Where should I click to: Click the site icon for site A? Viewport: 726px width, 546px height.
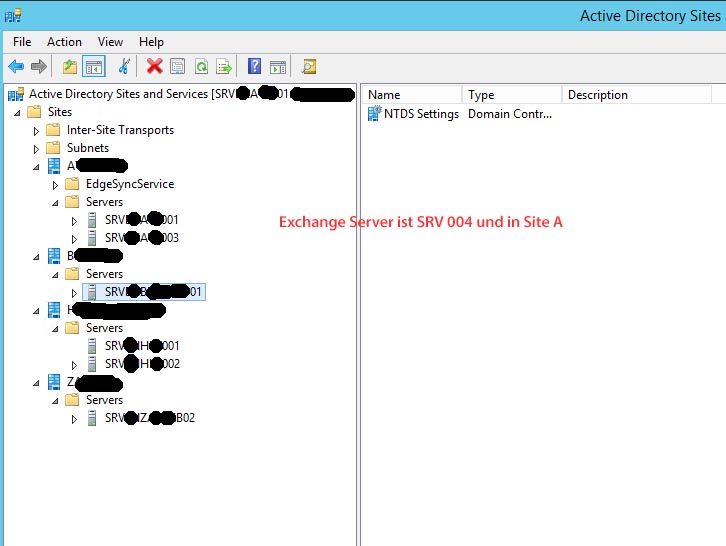click(x=54, y=166)
